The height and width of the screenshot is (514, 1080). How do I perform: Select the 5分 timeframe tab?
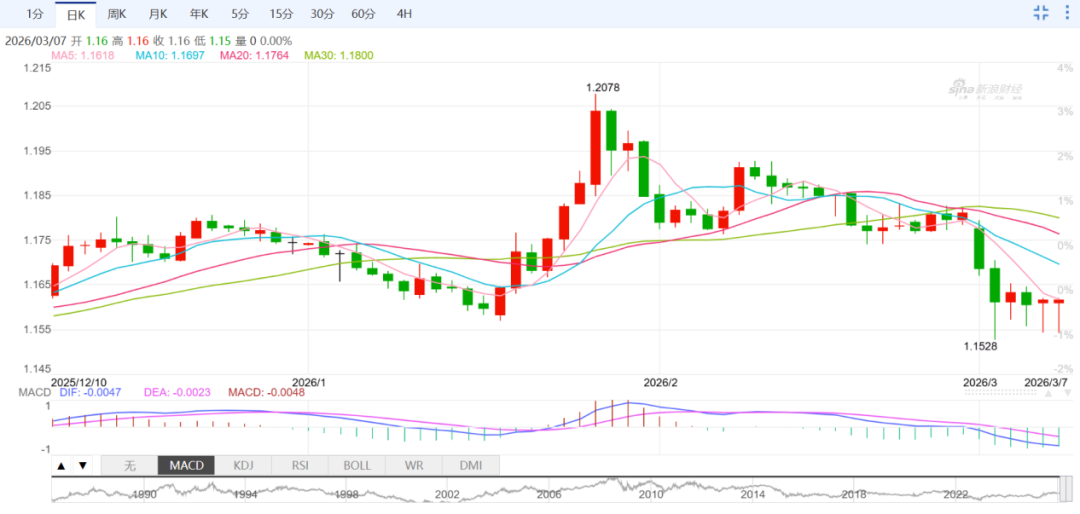point(240,14)
